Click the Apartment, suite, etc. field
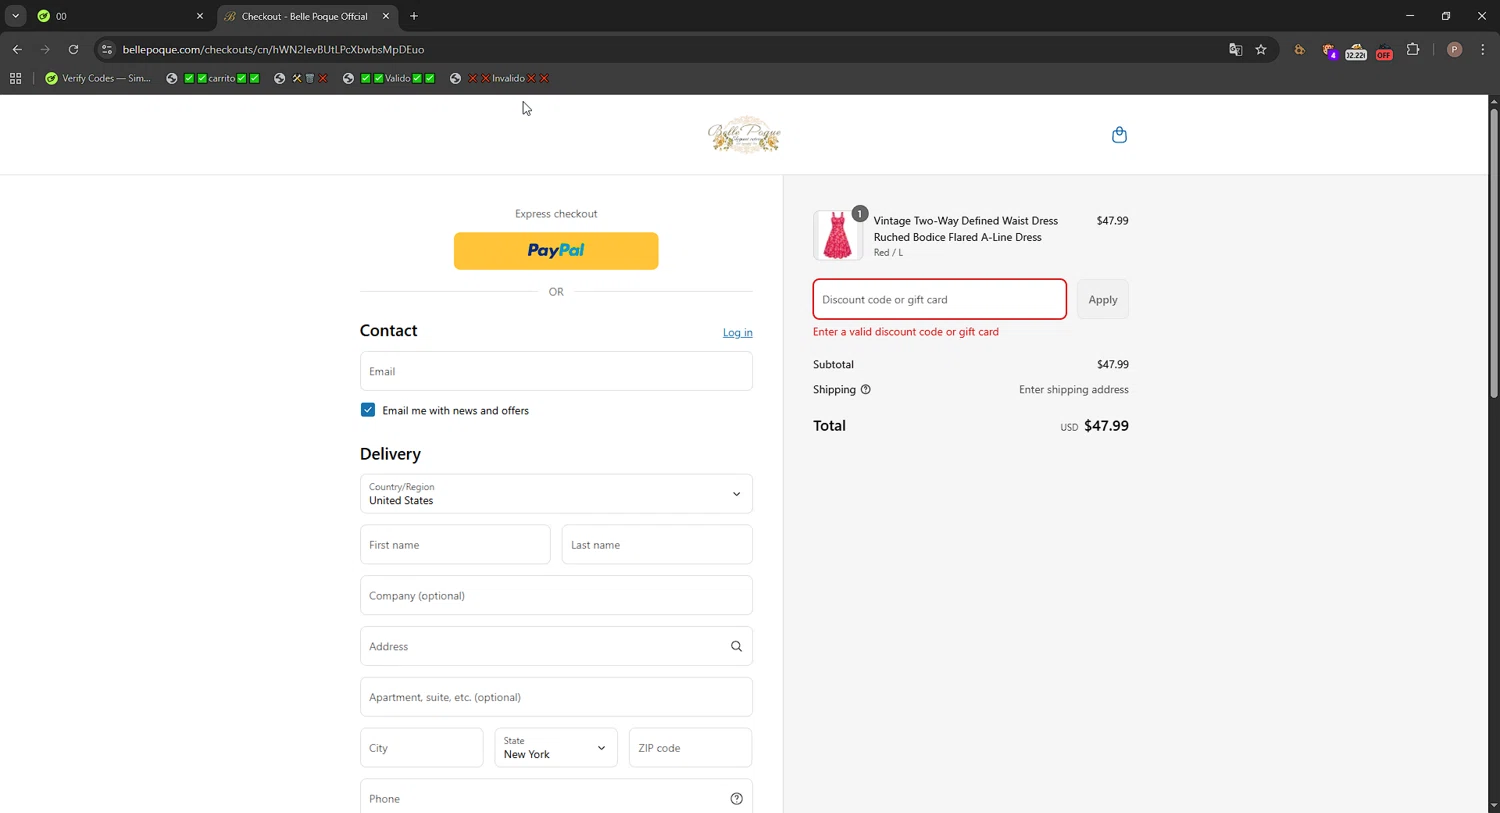Screen dimensions: 1500x813 [556, 697]
